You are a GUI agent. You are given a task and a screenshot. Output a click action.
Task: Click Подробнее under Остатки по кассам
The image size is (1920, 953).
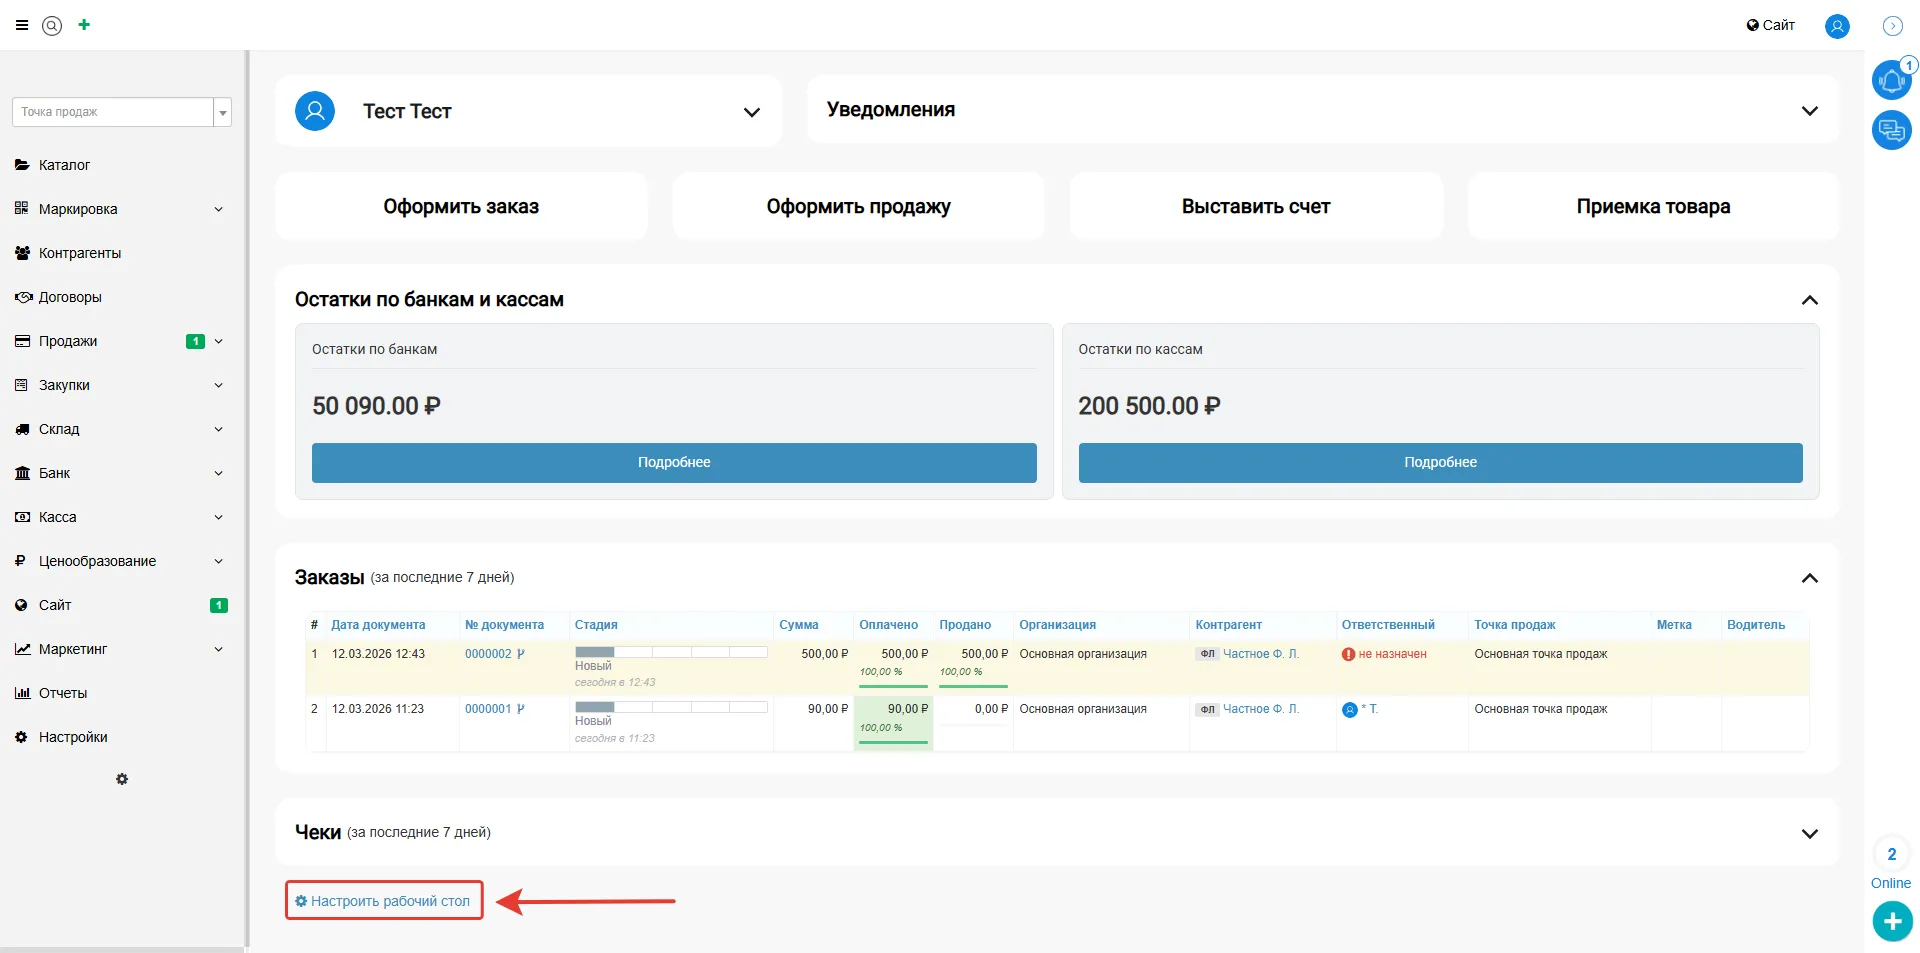(x=1440, y=462)
